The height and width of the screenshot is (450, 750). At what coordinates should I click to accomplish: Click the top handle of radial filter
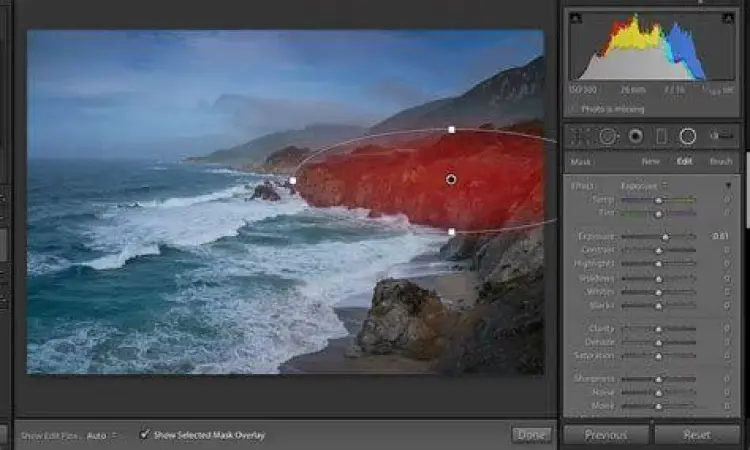point(452,130)
